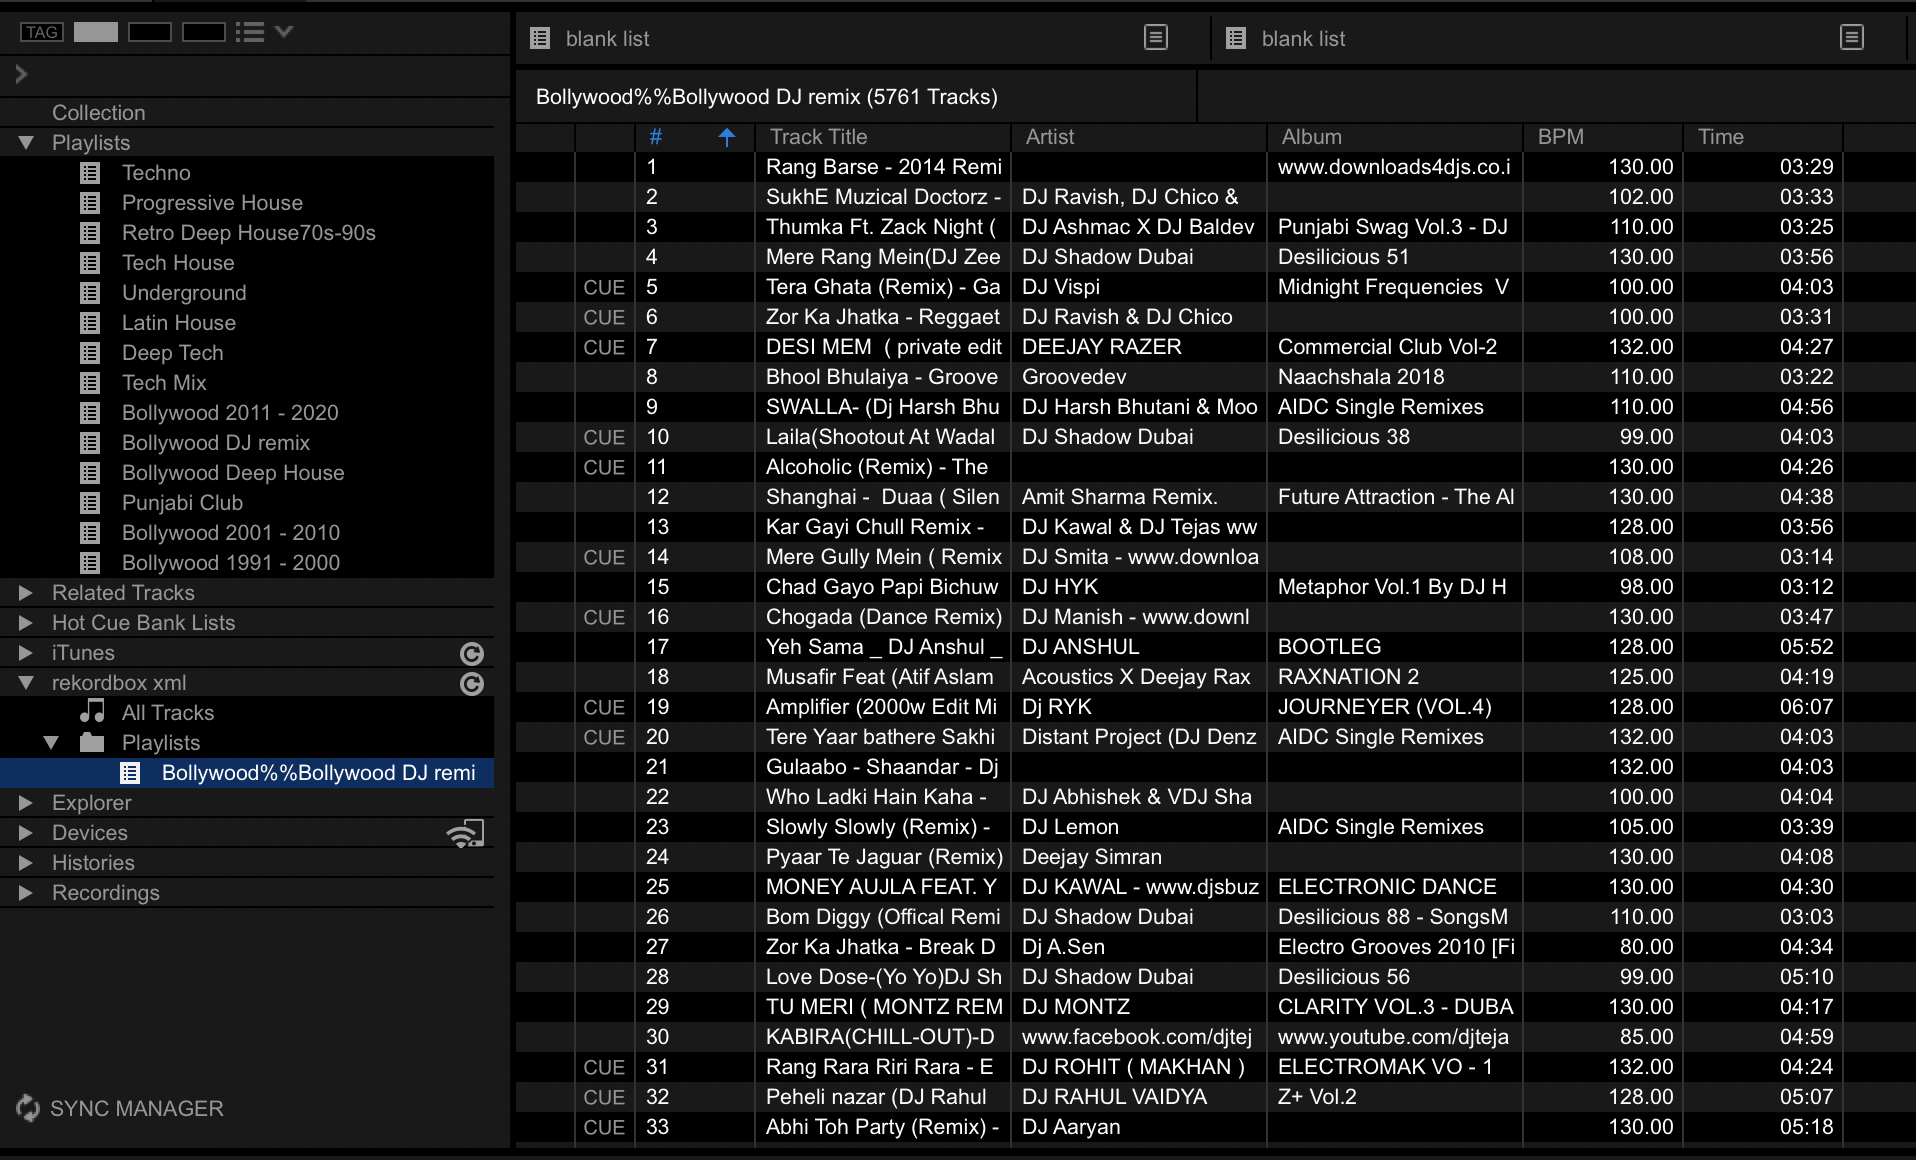Click the SYNC MANAGER circular arrows icon
The width and height of the screenshot is (1916, 1160).
tap(28, 1108)
